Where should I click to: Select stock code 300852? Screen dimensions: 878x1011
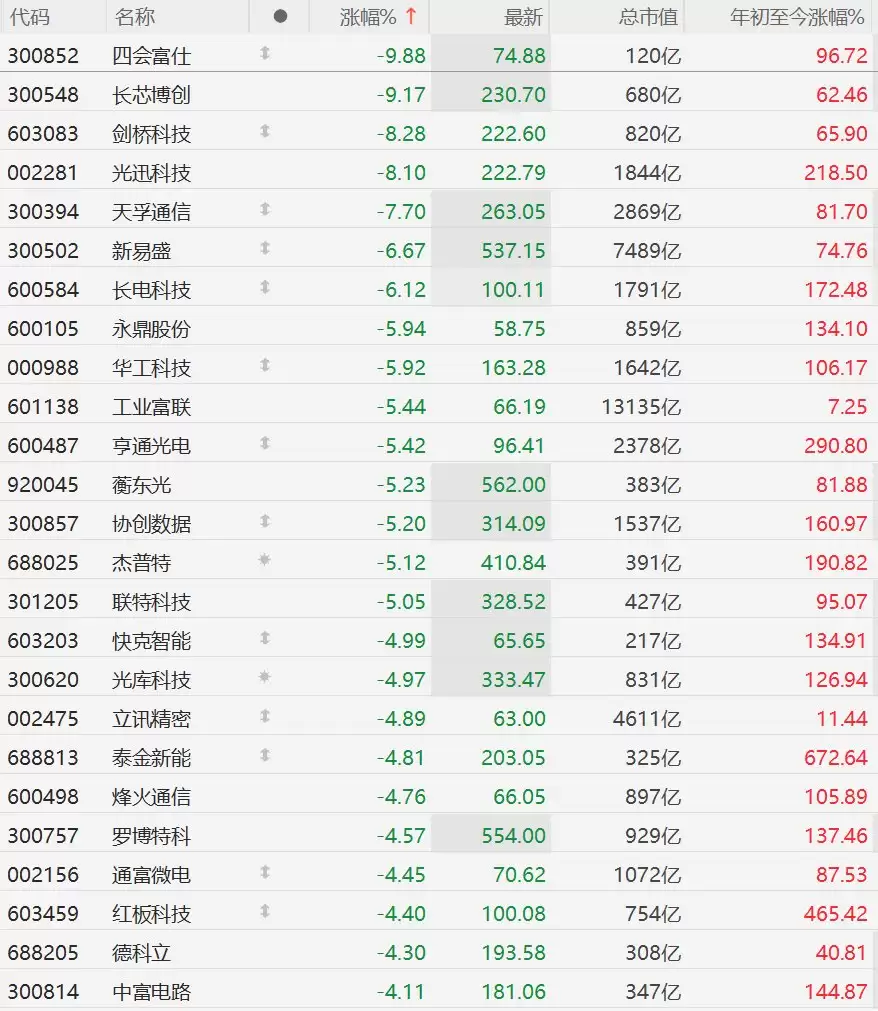[x=43, y=56]
